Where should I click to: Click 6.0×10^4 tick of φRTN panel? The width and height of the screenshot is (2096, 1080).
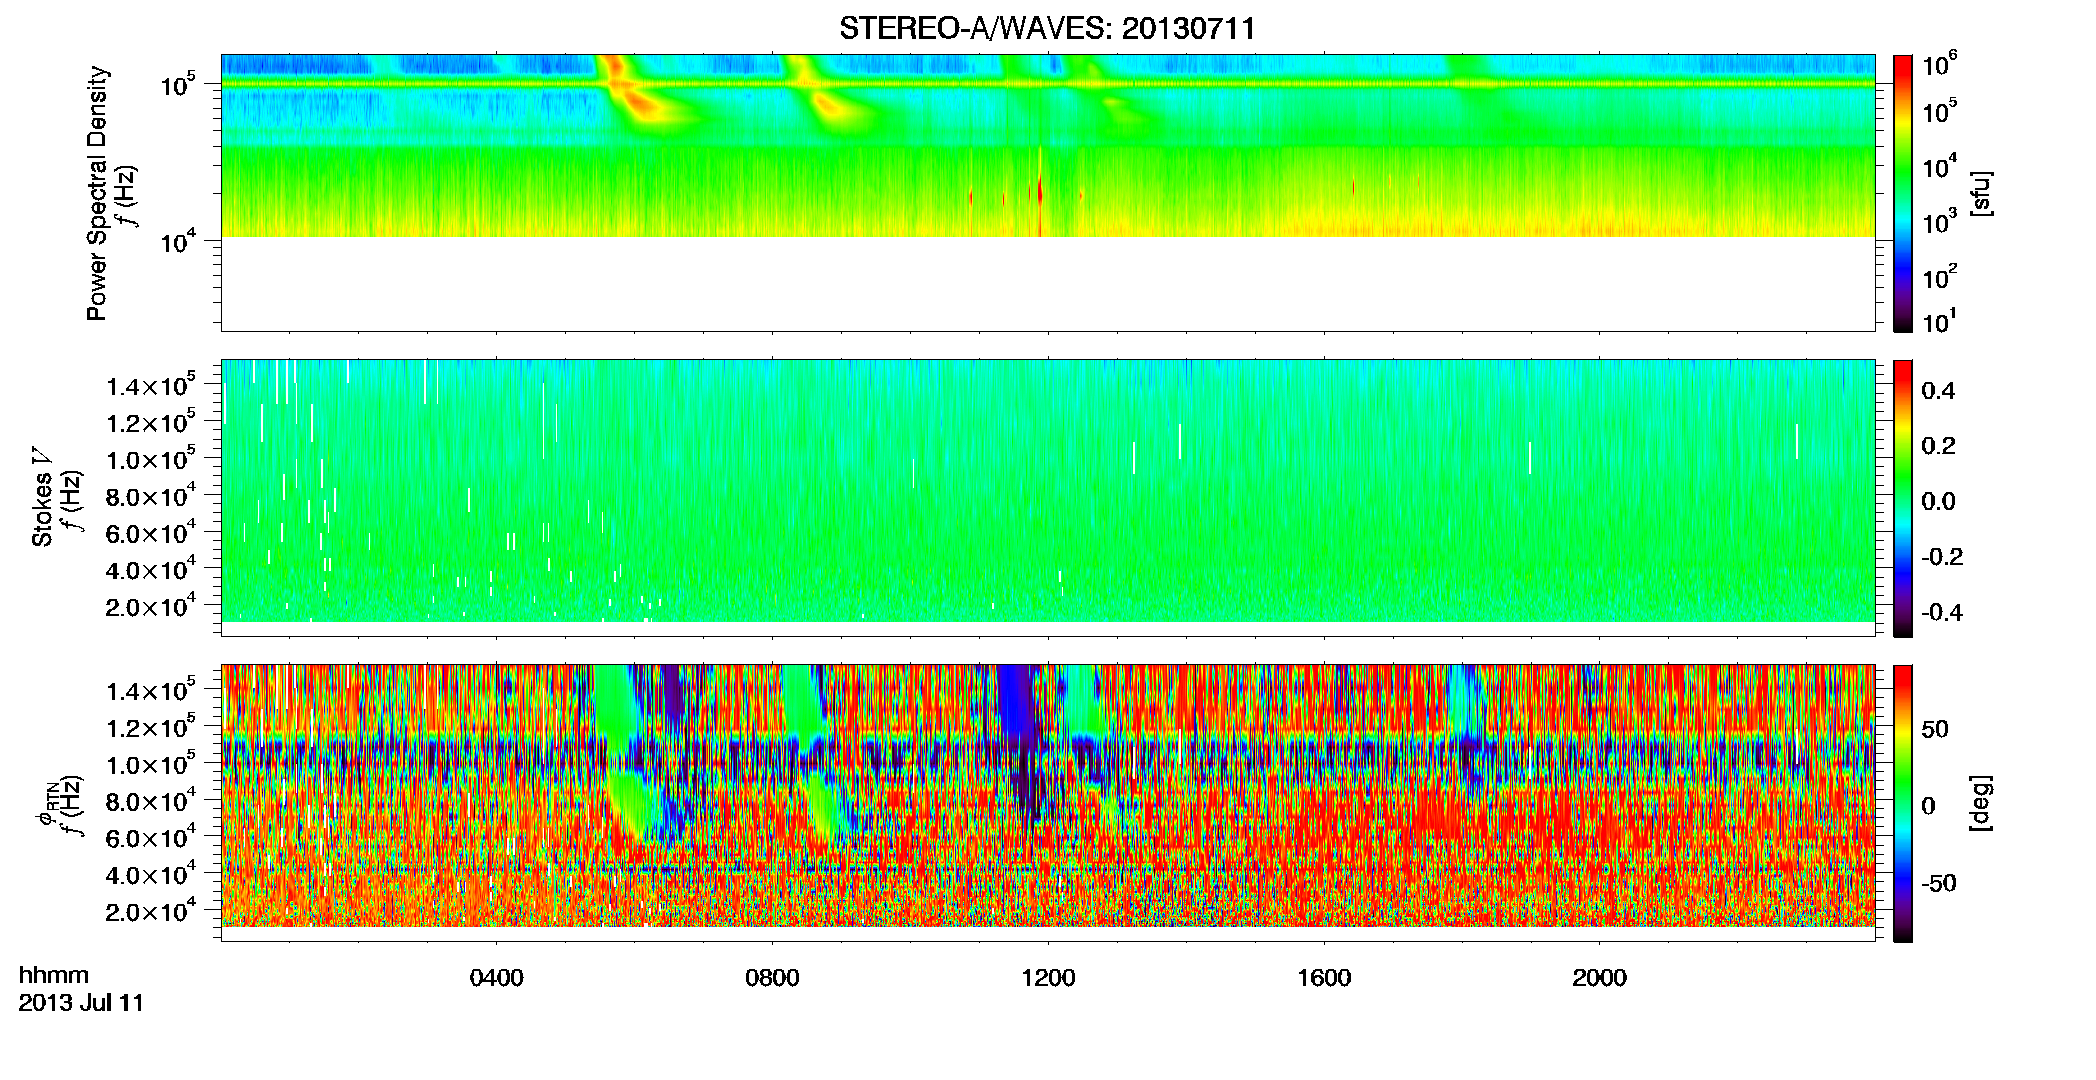pyautogui.click(x=152, y=837)
